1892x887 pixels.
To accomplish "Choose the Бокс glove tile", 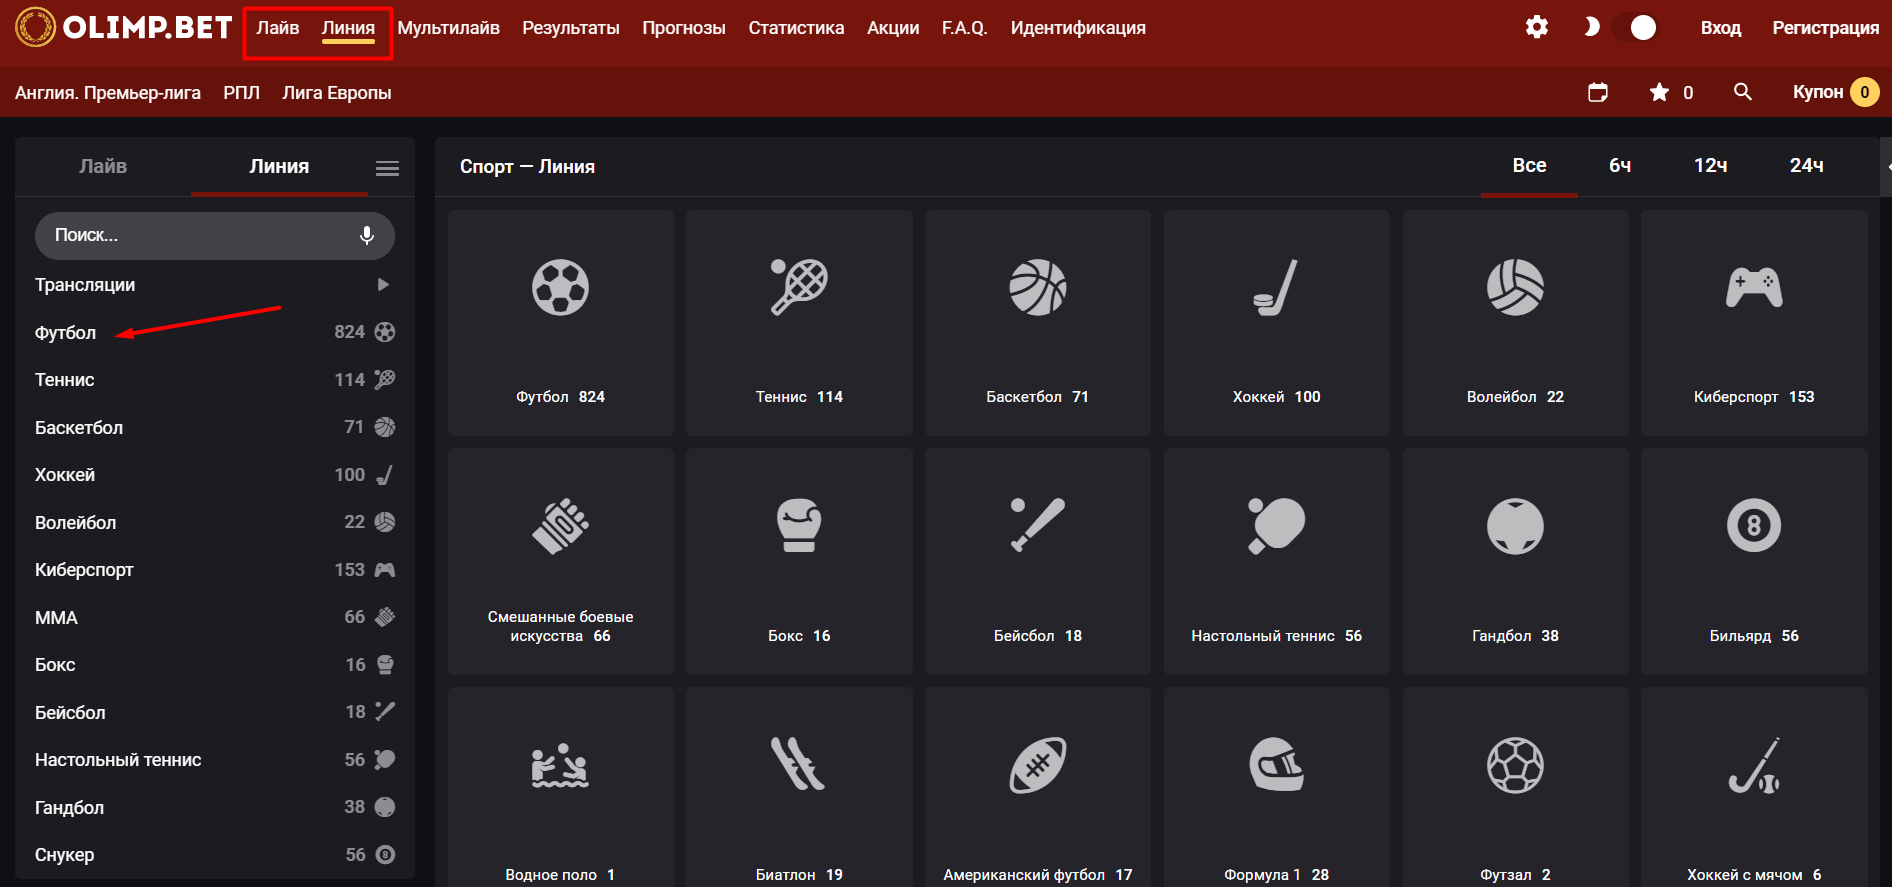I will coord(798,561).
